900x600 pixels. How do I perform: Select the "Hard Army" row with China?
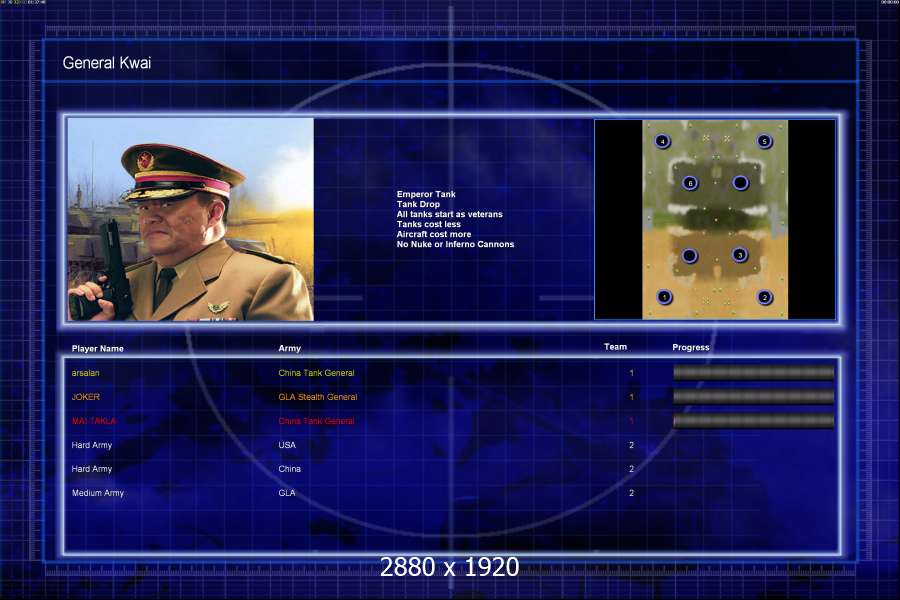[x=450, y=469]
